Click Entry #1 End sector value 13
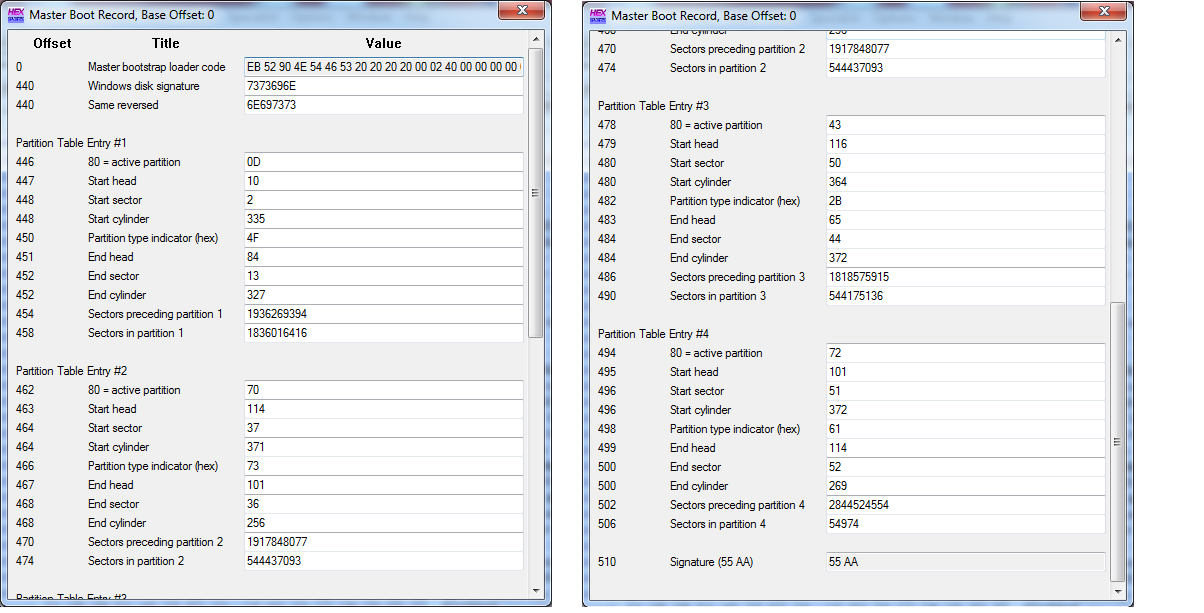Image resolution: width=1204 pixels, height=613 pixels. 383,276
